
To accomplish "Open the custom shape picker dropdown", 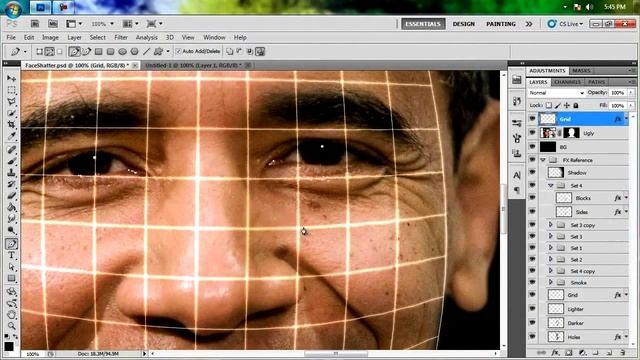I will 168,51.
